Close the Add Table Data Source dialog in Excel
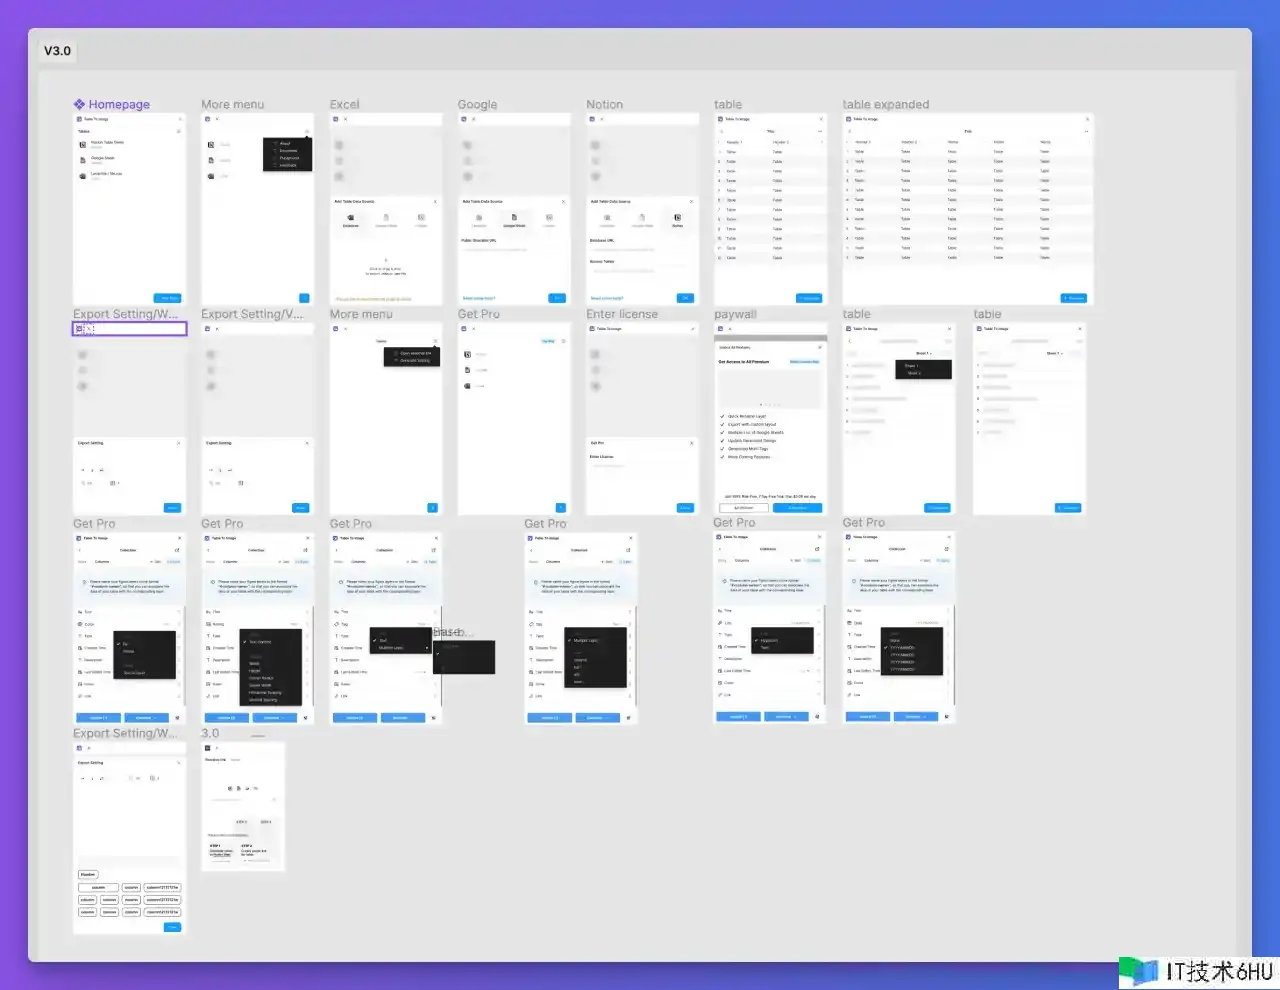This screenshot has width=1280, height=990. click(435, 202)
